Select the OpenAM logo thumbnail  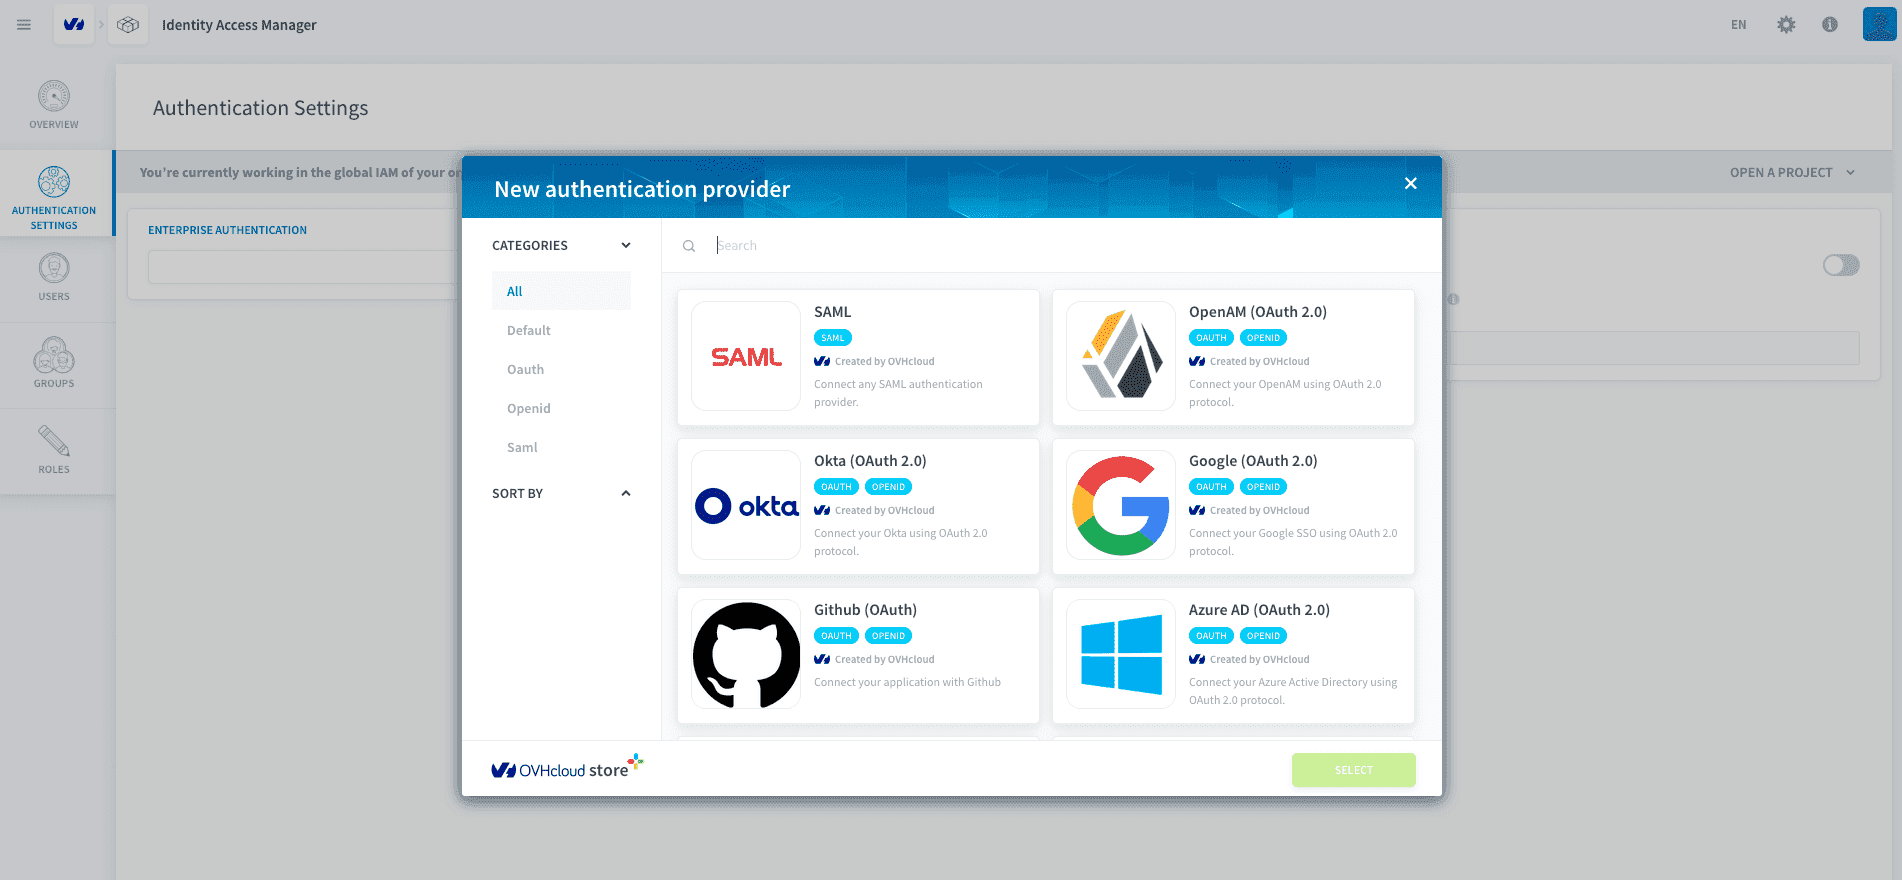coord(1121,356)
